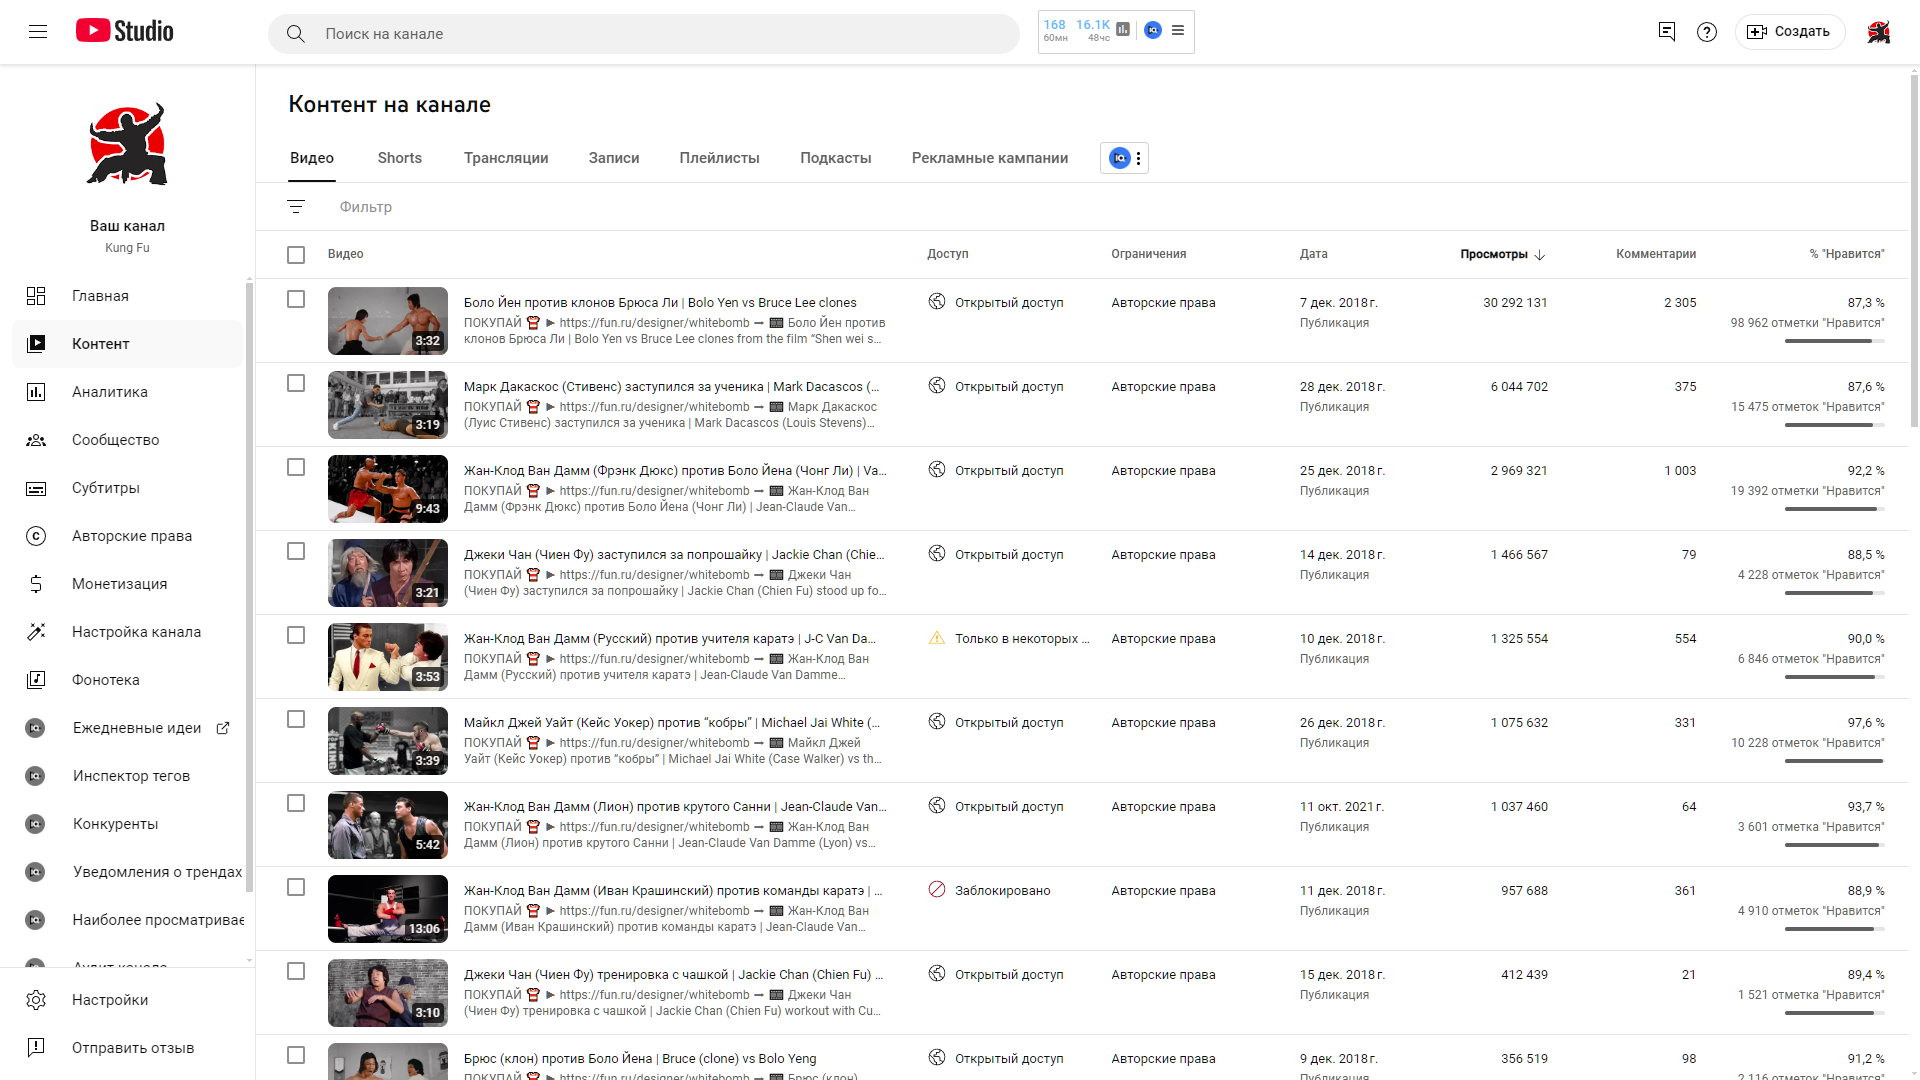The height and width of the screenshot is (1080, 1920).
Task: Open Фонотека audio library in sidebar
Action: click(x=127, y=680)
